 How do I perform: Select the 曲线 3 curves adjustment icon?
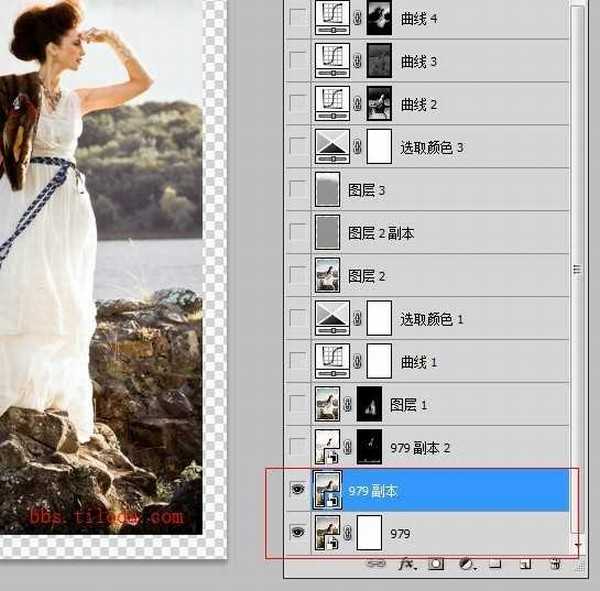[x=328, y=60]
